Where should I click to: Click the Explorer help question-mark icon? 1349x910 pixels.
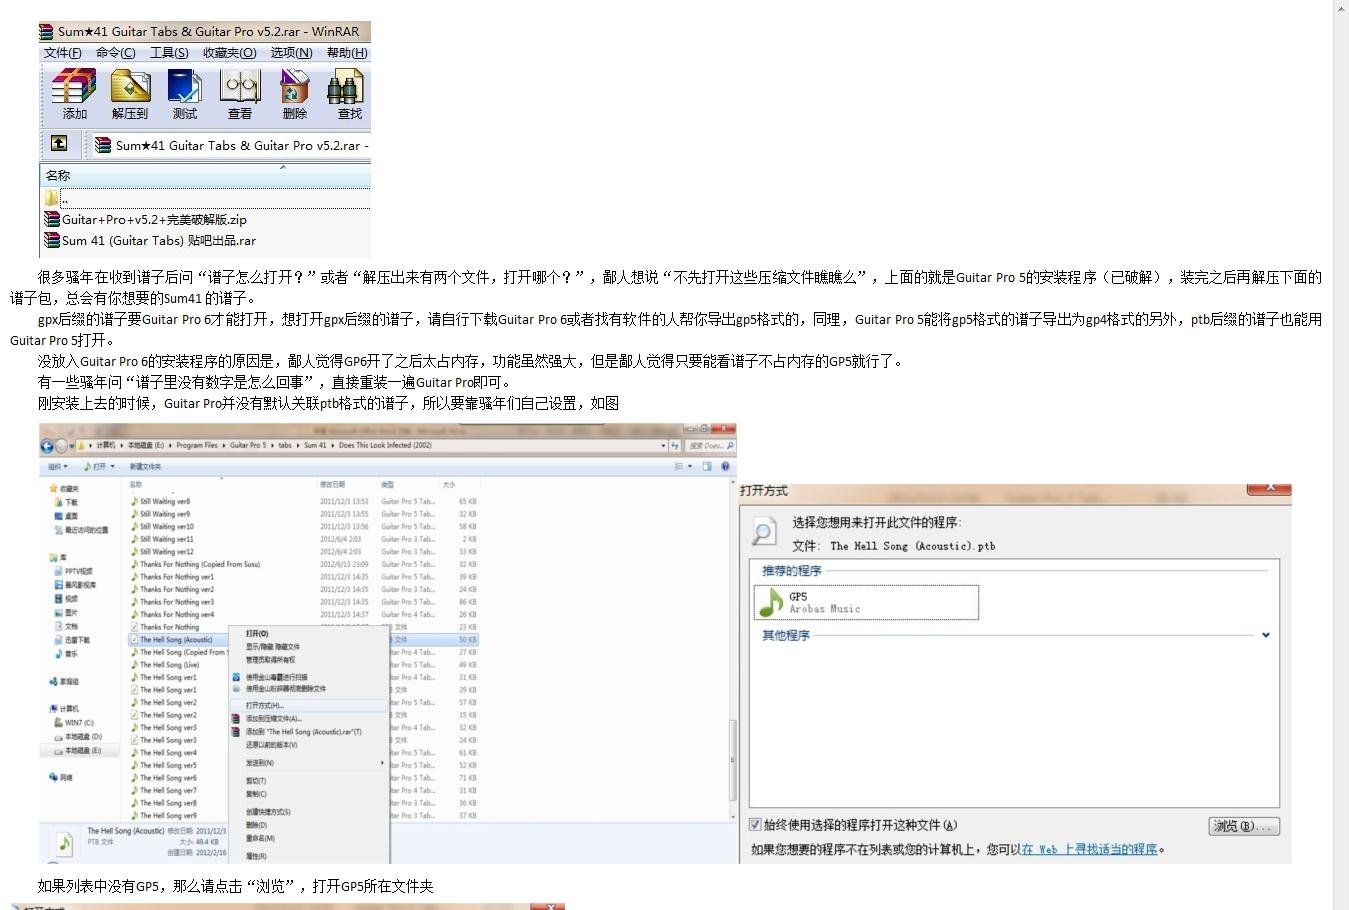(x=725, y=466)
